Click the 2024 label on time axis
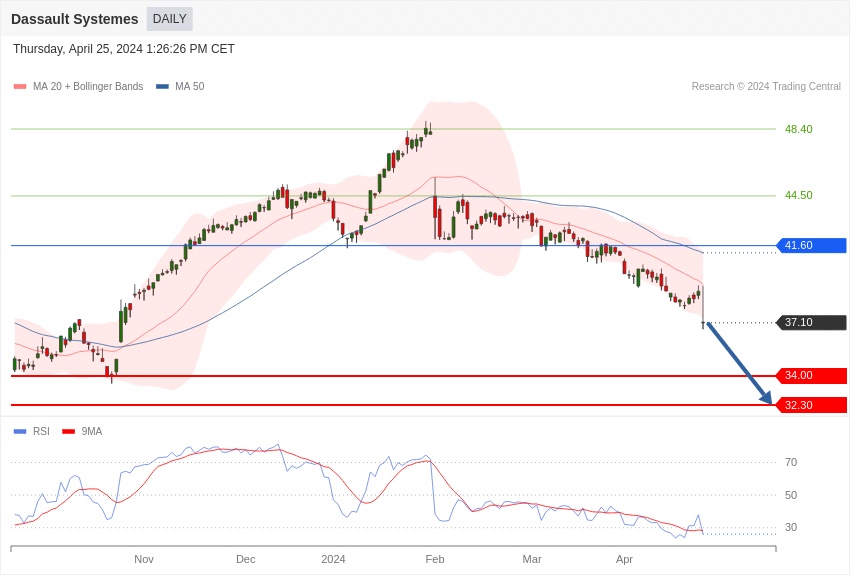Viewport: 850px width, 576px height. [333, 559]
